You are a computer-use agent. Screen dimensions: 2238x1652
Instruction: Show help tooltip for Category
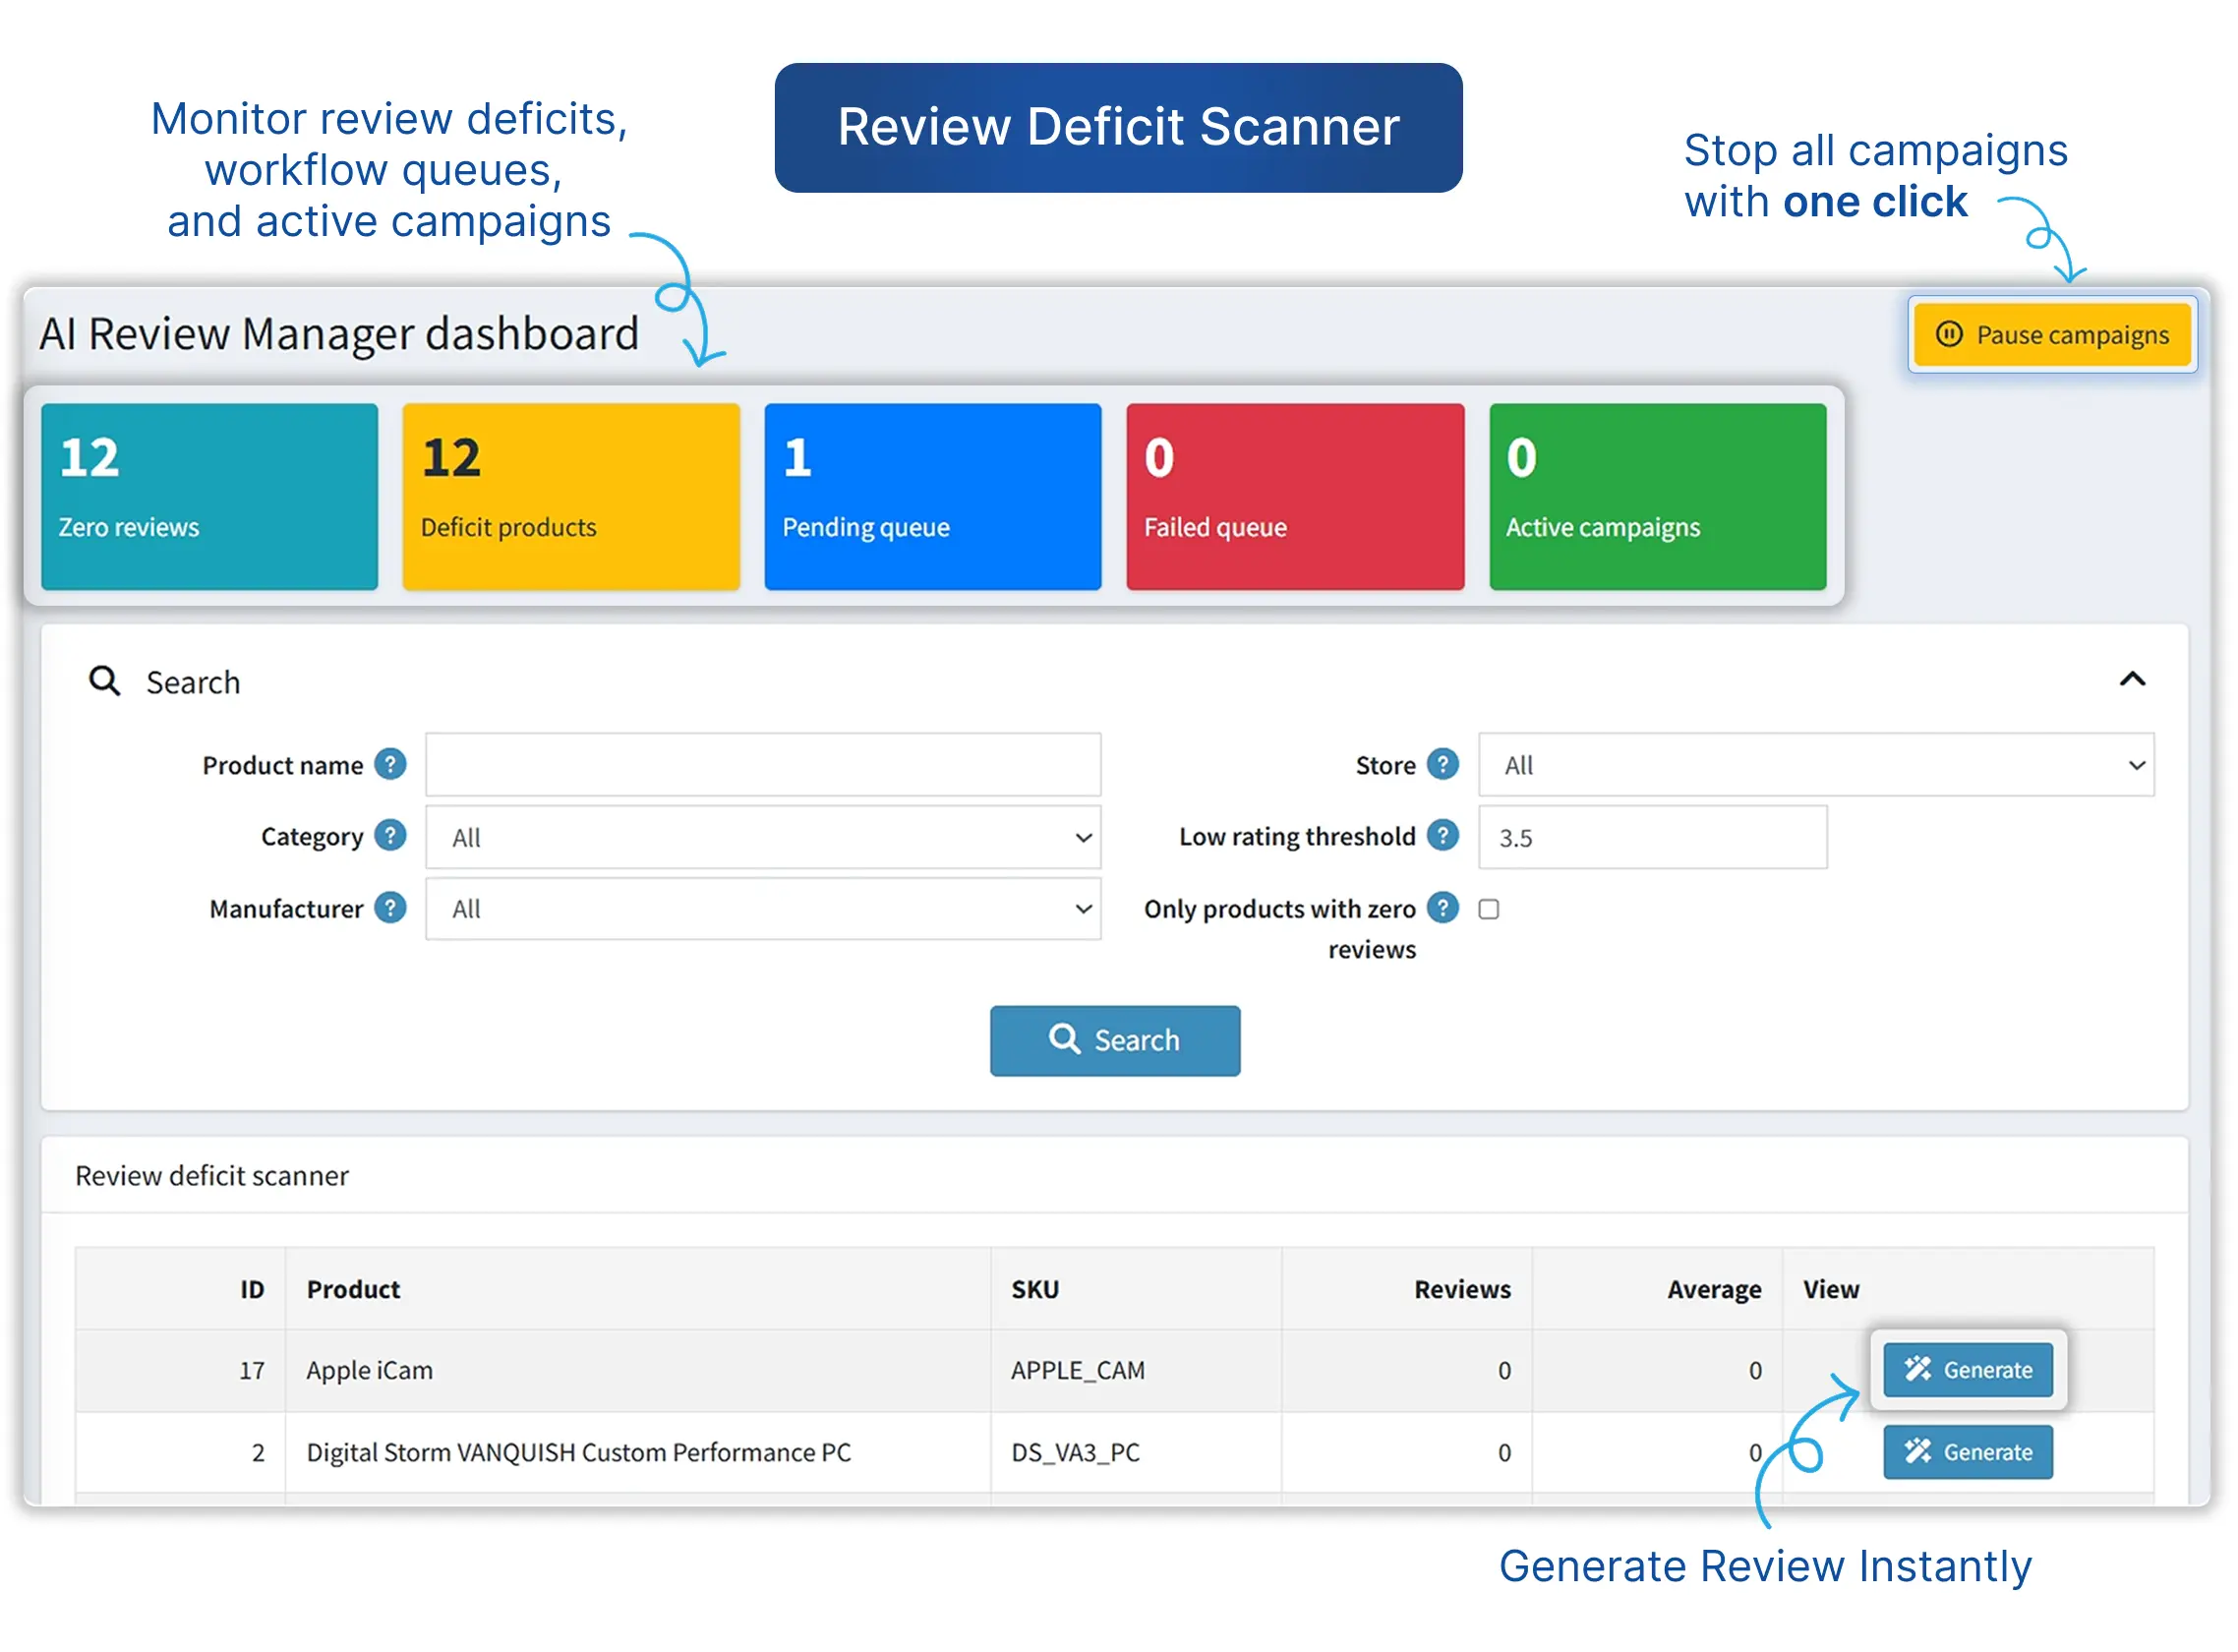(390, 836)
